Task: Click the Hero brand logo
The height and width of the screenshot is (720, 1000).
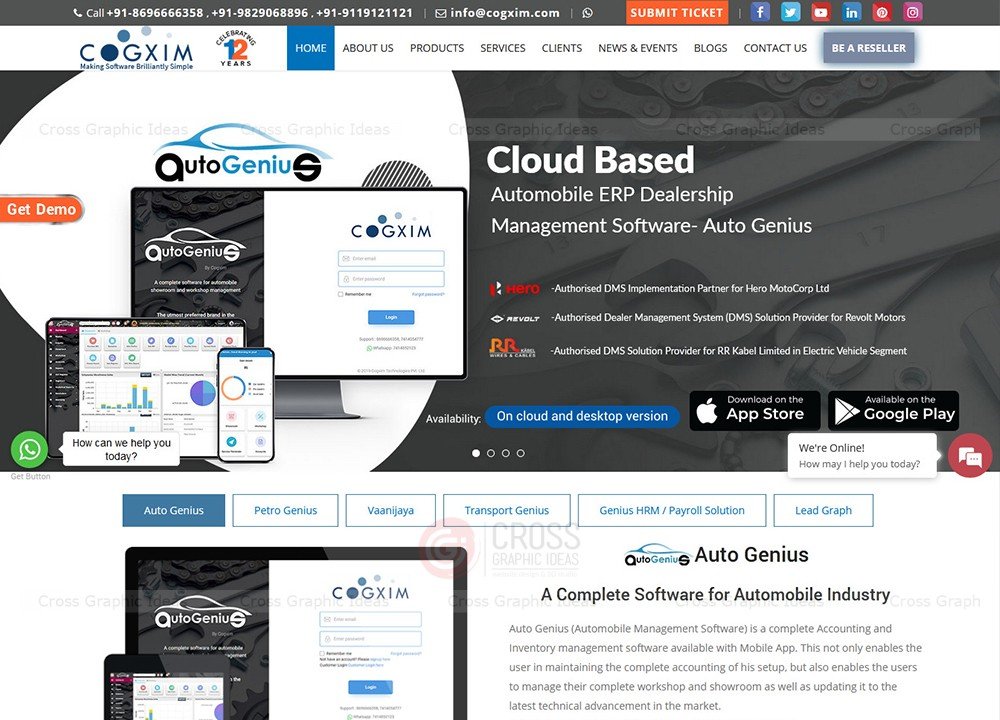Action: [x=515, y=289]
